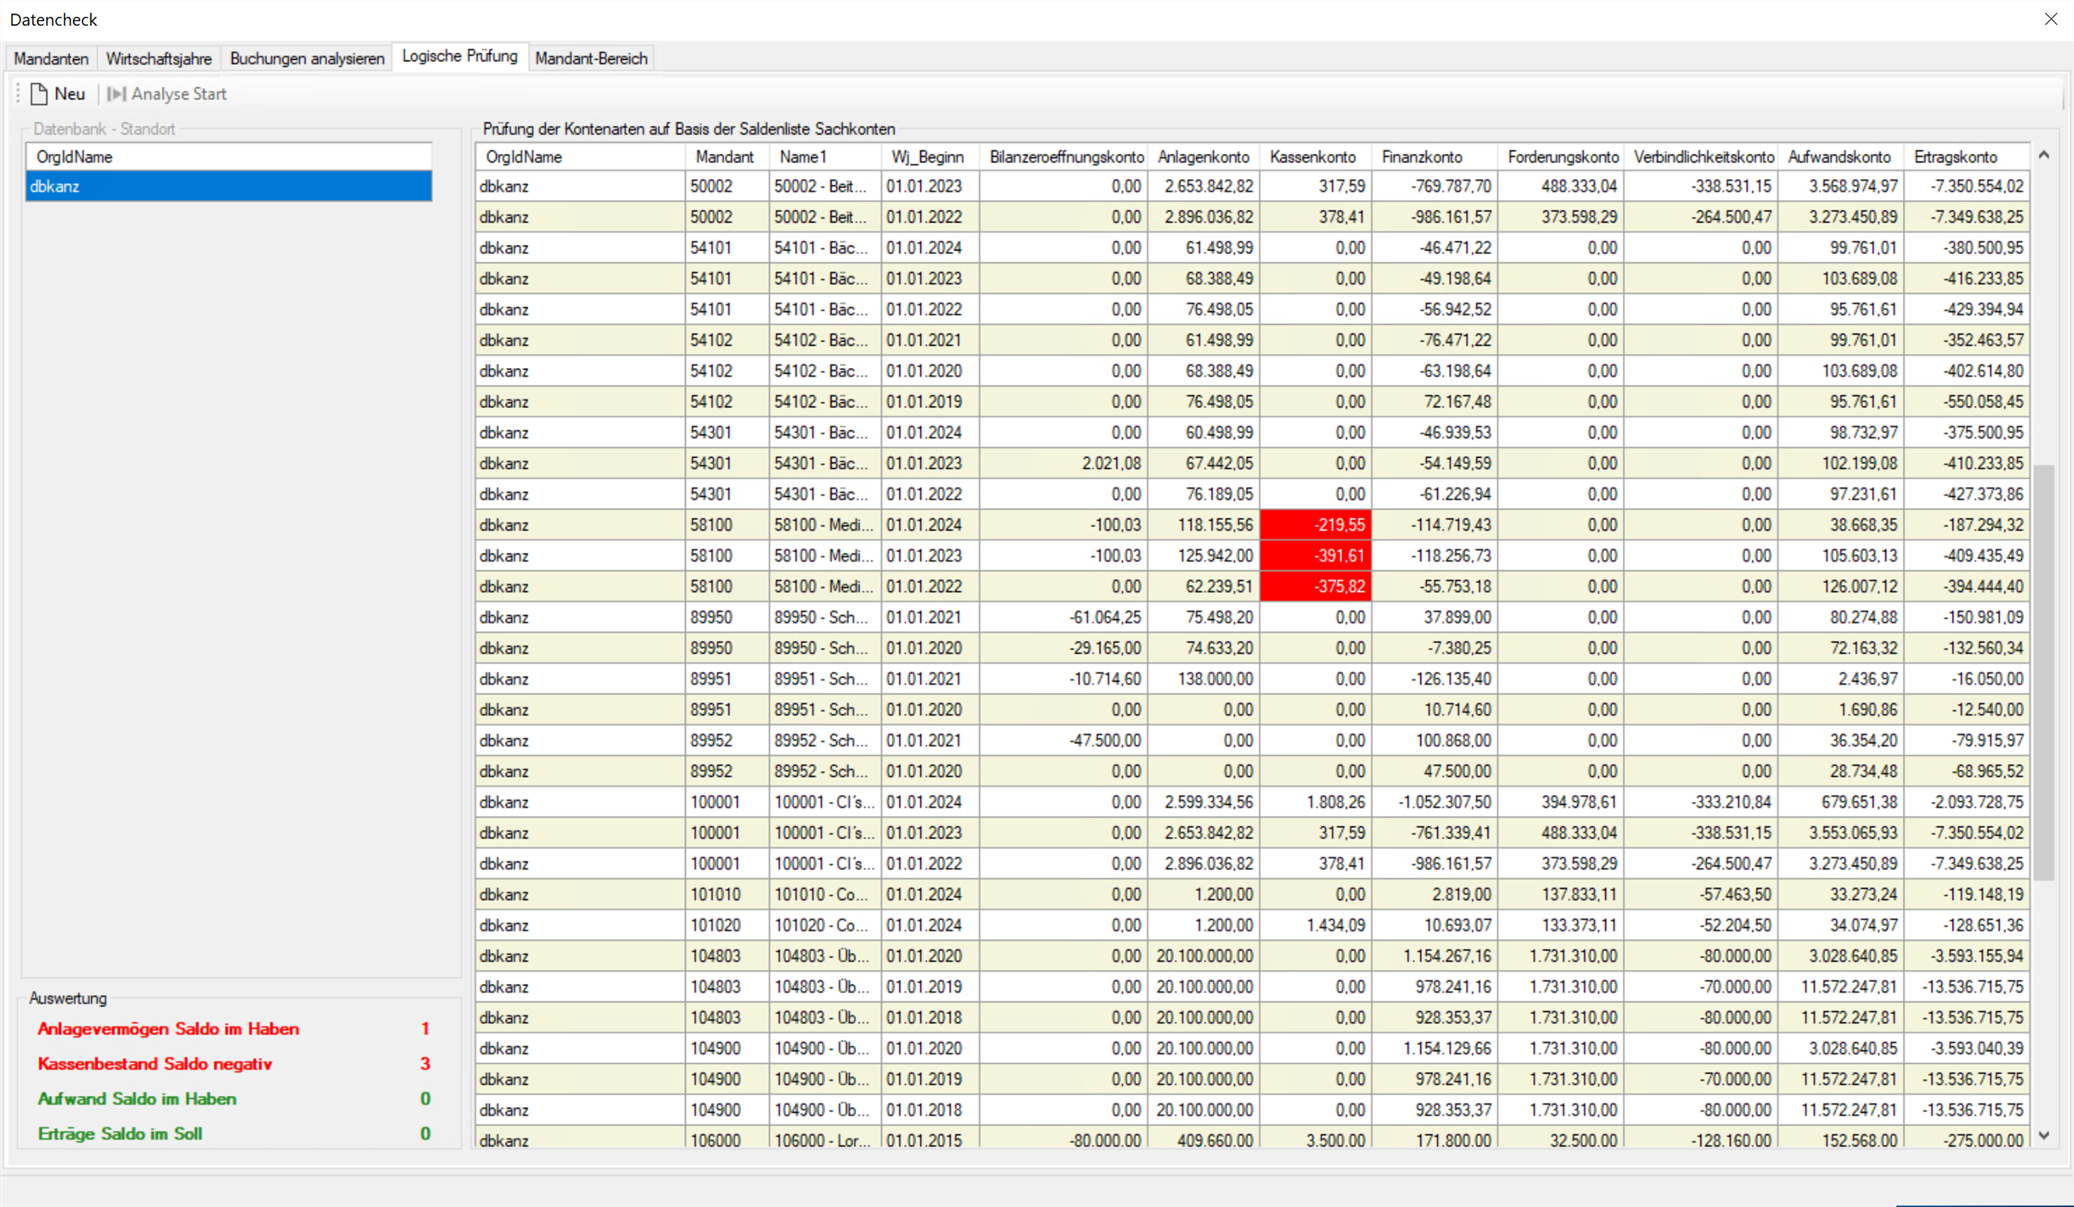Sort by the Mandant column header
Screen dimensions: 2074x1207
726,157
